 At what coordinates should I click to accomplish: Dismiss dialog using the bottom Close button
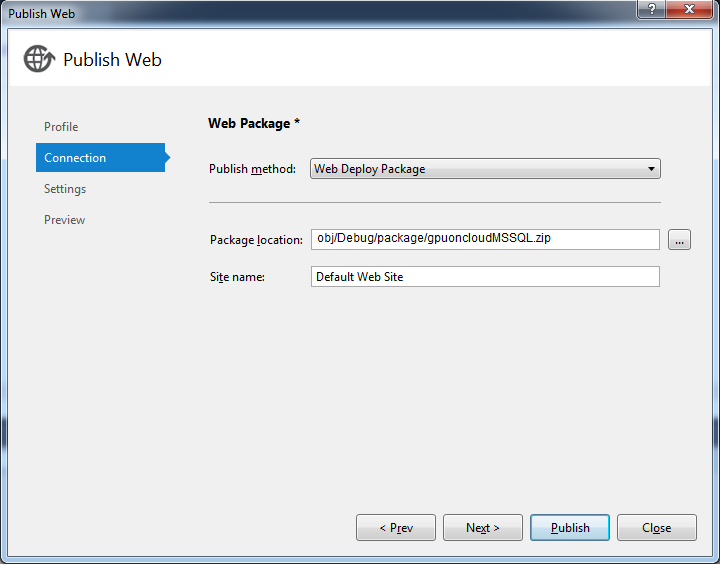click(x=656, y=528)
